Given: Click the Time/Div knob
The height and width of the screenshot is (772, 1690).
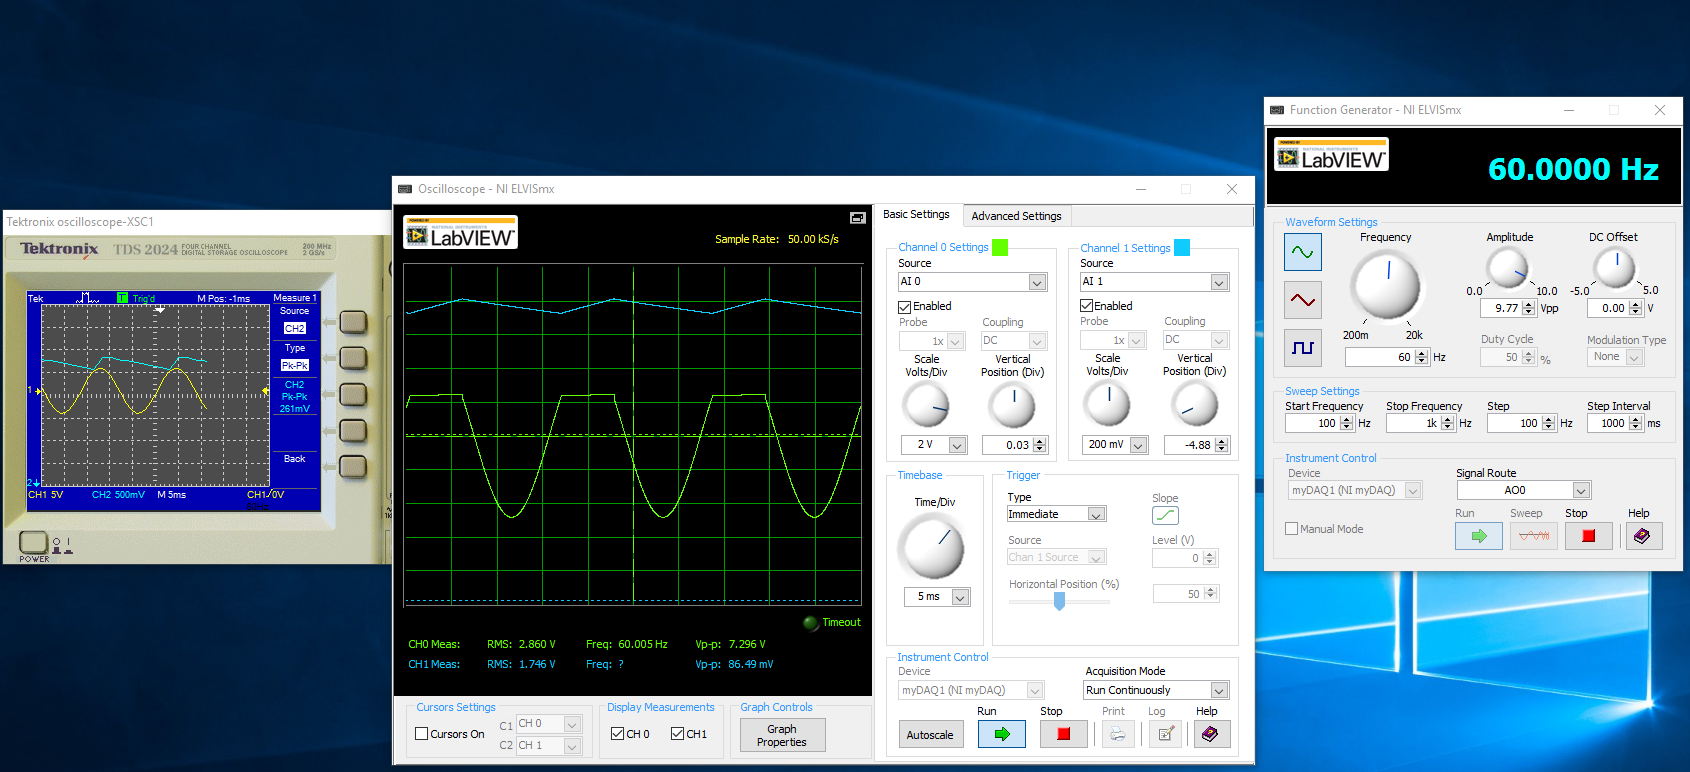Looking at the screenshot, I should click(932, 547).
